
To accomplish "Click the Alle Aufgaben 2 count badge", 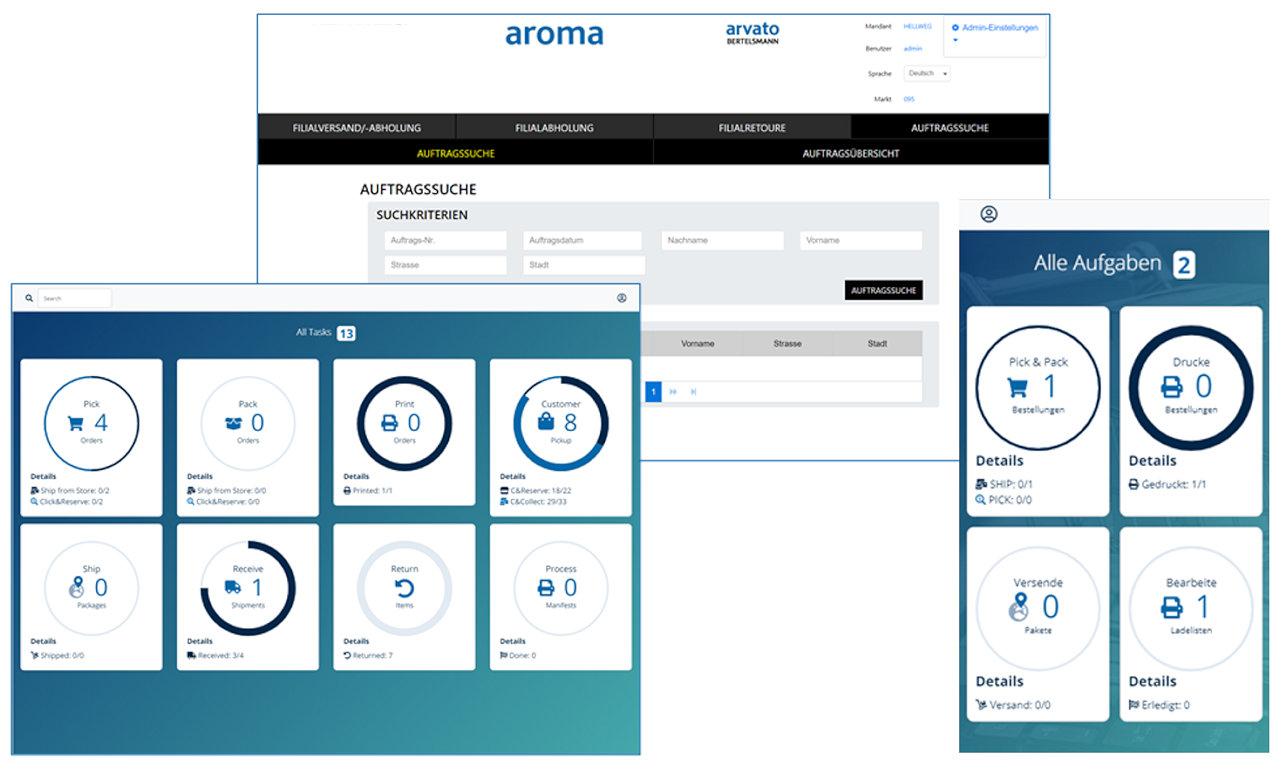I will tap(1183, 265).
